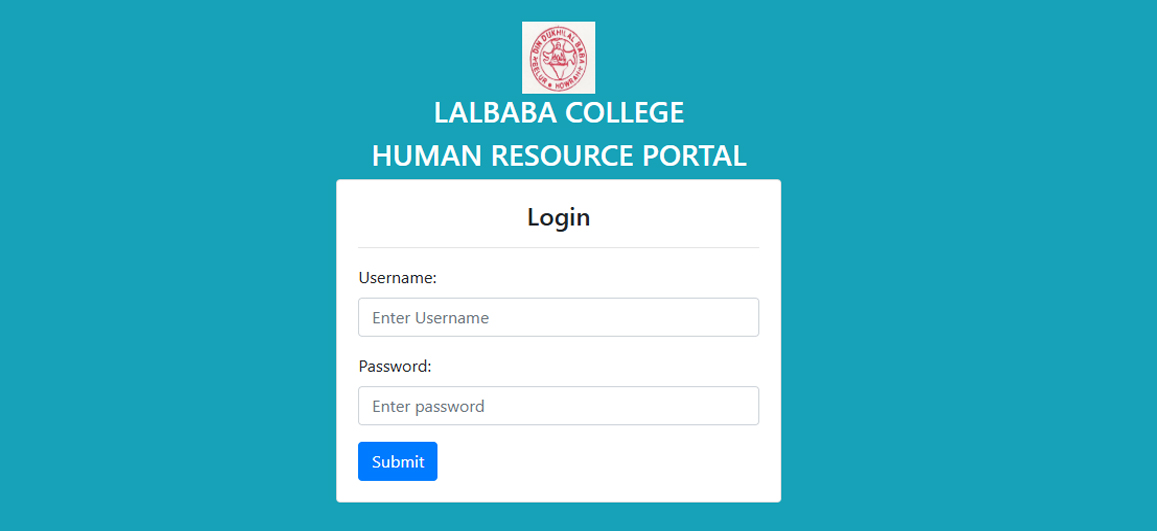The width and height of the screenshot is (1157, 531).
Task: Click the HUMAN RESOURCE PORTAL heading
Action: pos(559,156)
